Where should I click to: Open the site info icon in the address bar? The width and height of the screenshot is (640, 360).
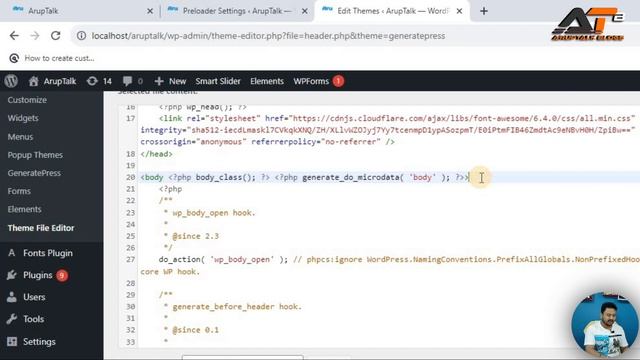click(x=82, y=36)
